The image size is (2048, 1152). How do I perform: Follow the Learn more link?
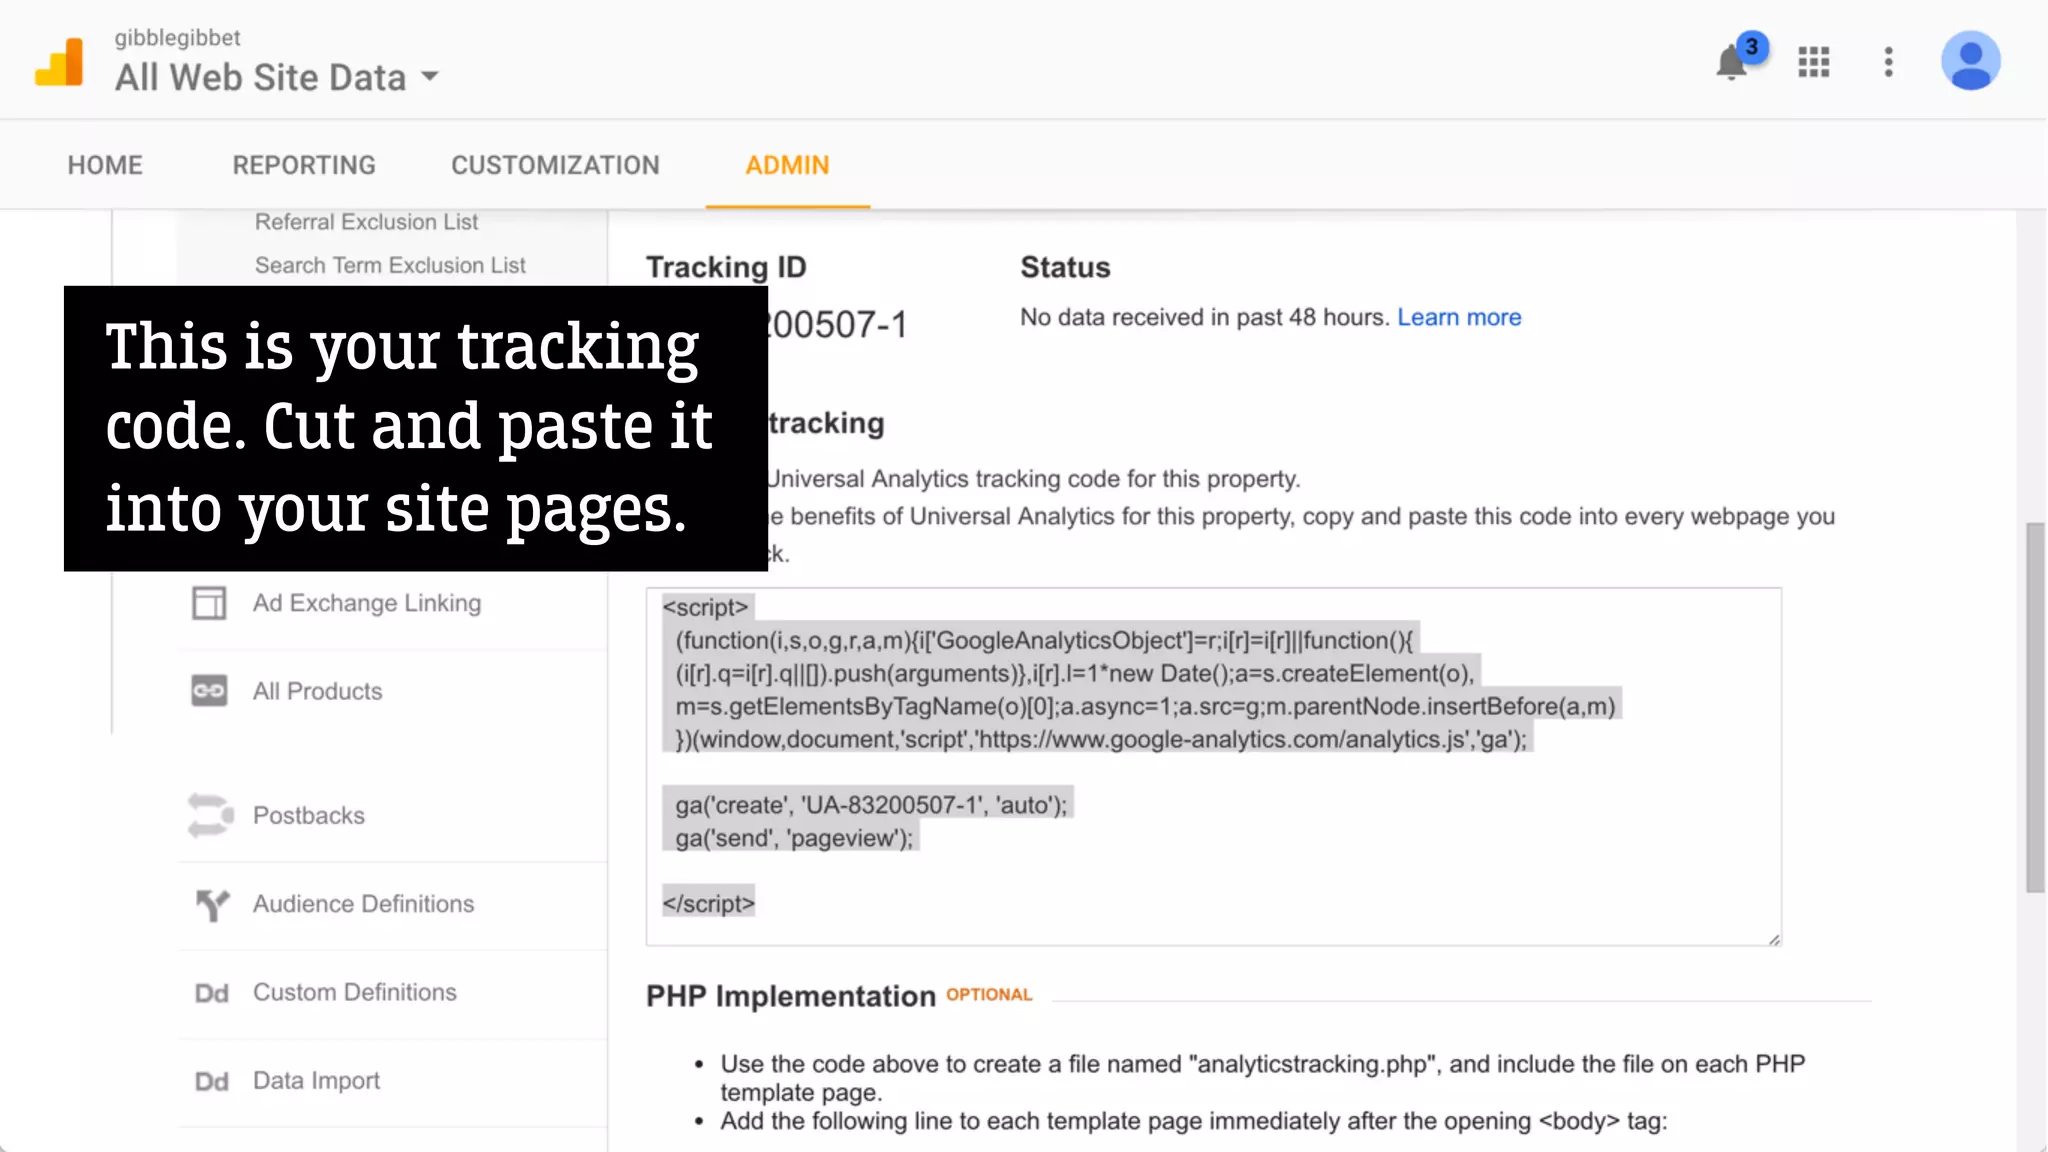1459,317
